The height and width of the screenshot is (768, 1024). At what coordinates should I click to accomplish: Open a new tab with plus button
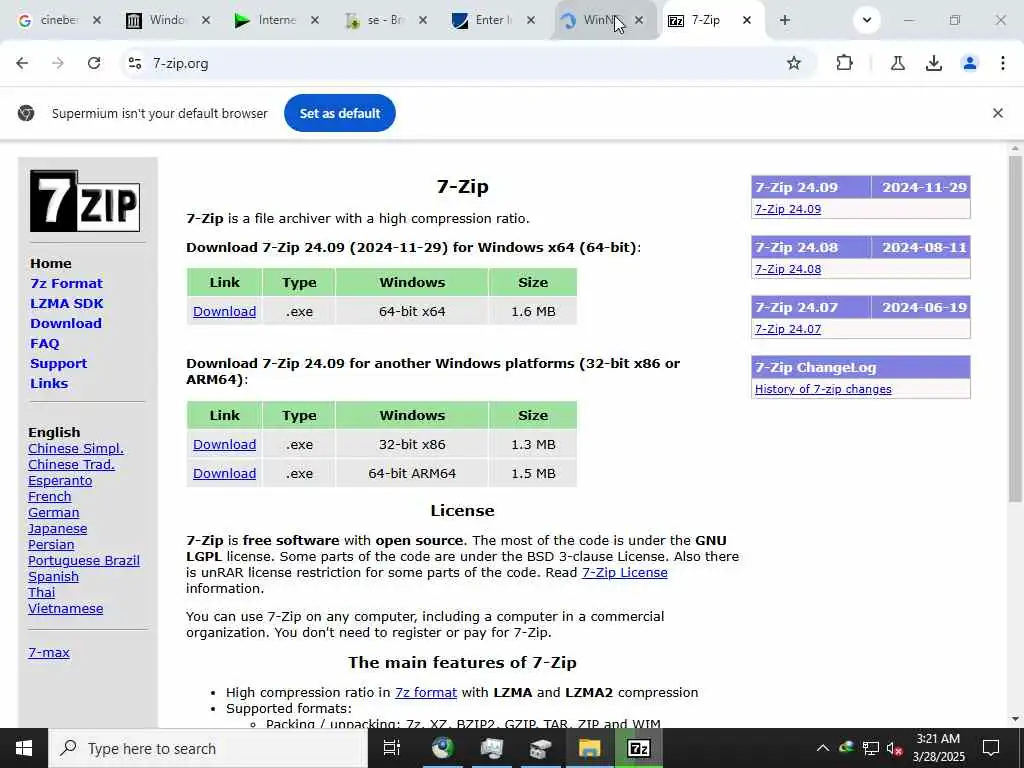click(x=784, y=20)
